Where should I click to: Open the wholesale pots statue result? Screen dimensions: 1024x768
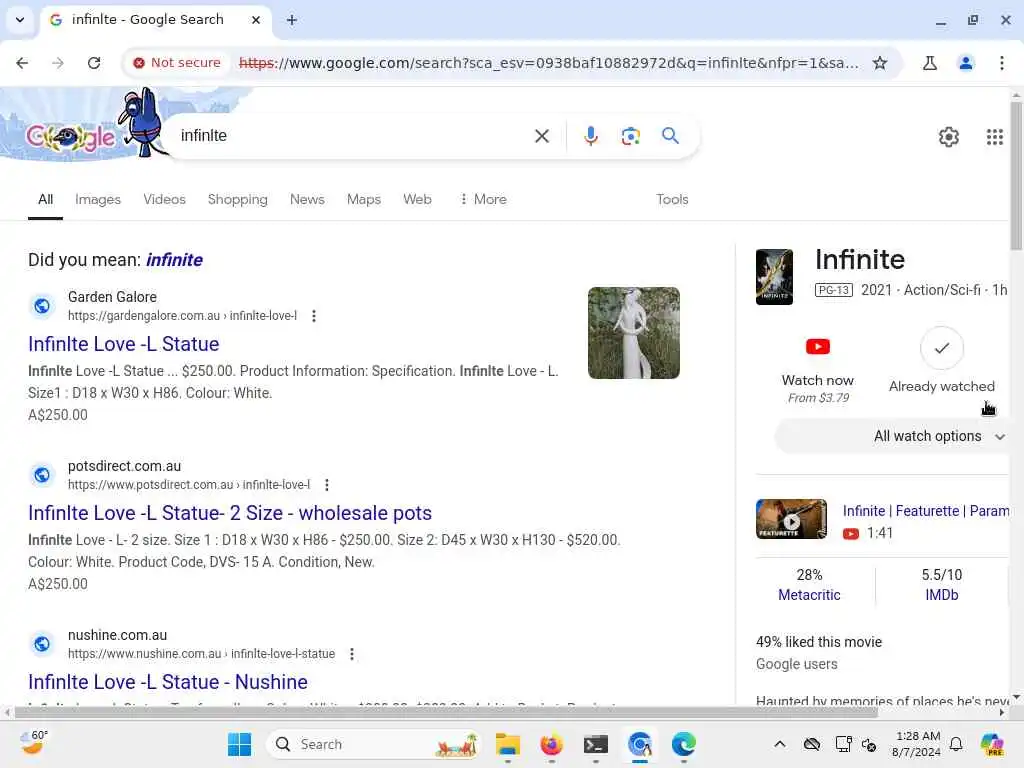pos(230,513)
